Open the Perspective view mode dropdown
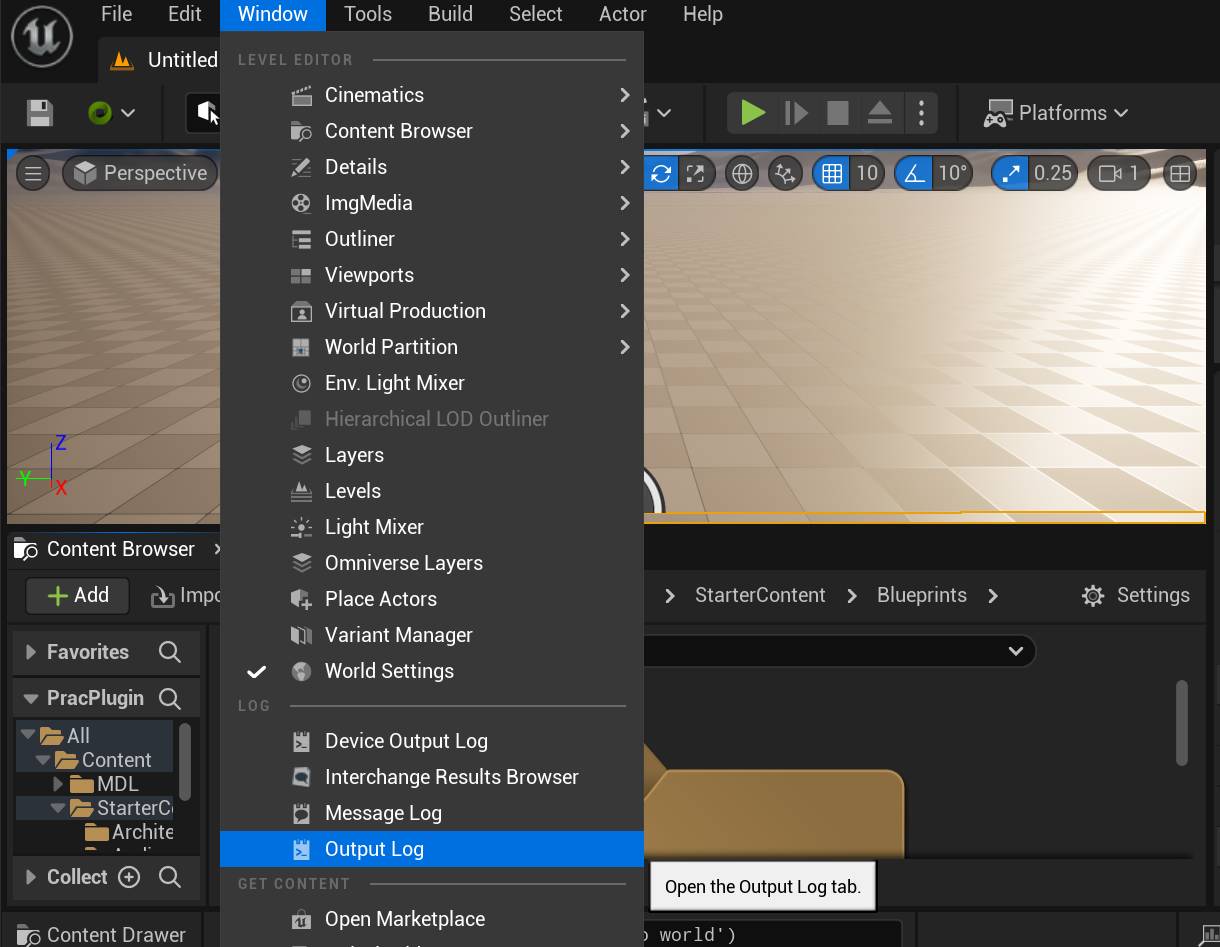Screen dimensions: 1220x947 coord(140,174)
